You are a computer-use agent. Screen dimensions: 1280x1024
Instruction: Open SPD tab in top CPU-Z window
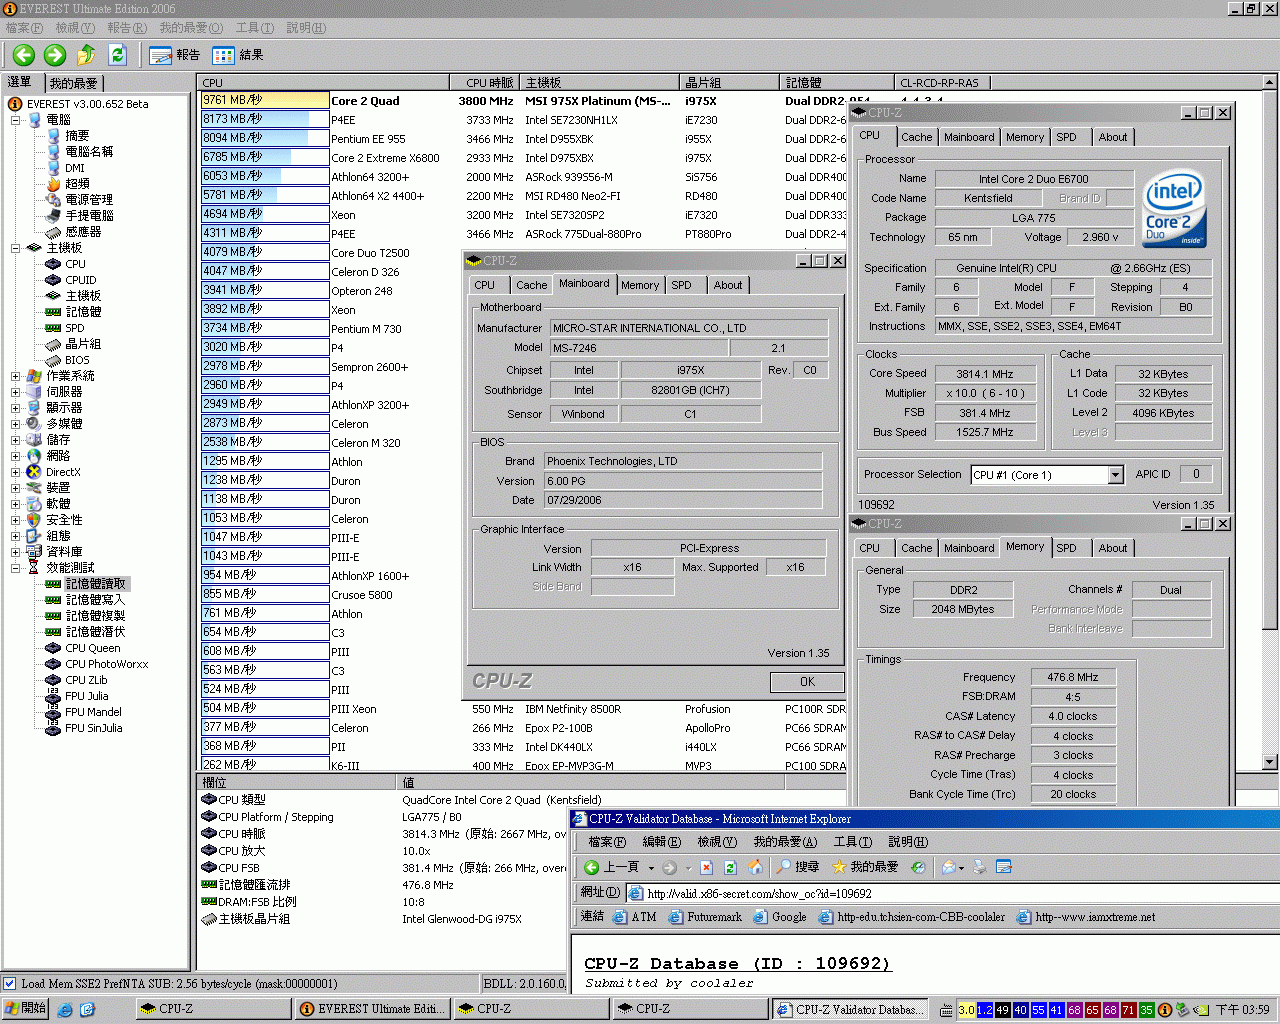pos(1066,137)
